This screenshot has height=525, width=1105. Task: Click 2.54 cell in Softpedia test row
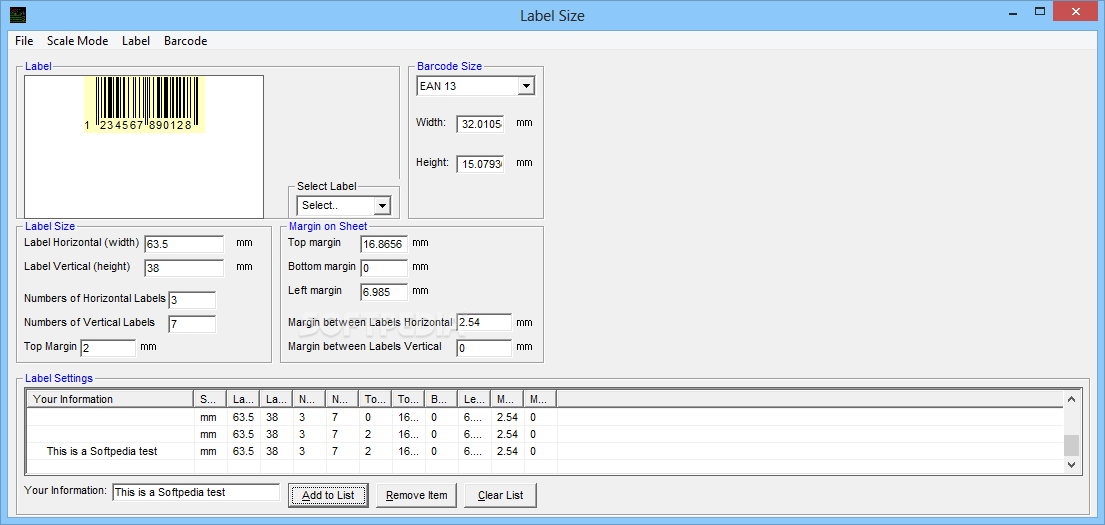coord(507,451)
